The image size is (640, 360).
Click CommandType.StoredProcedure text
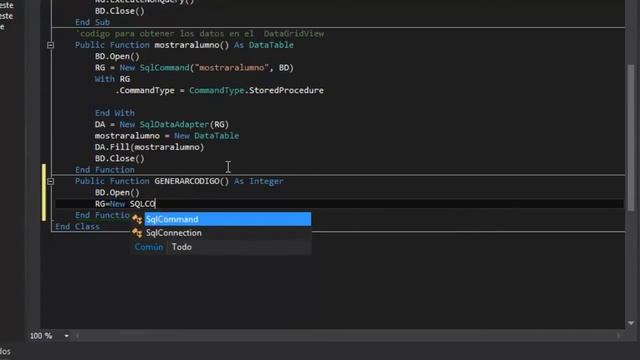[256, 90]
